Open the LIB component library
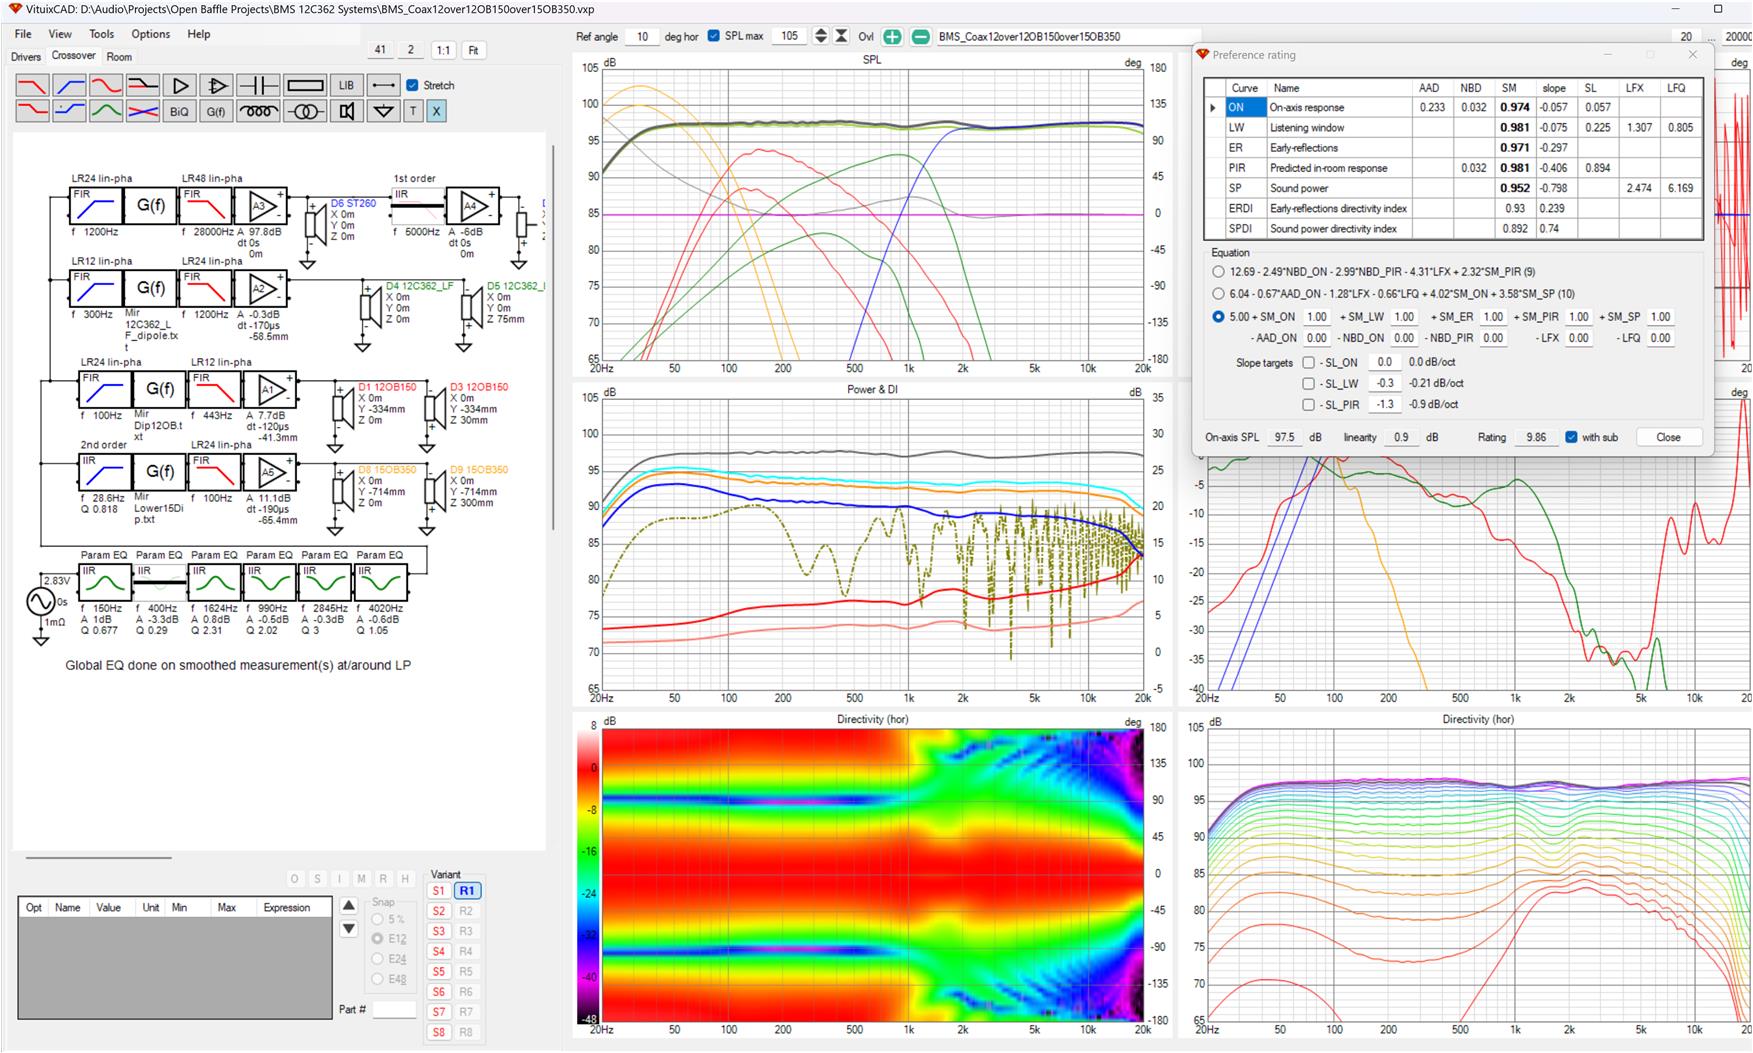This screenshot has width=1753, height=1053. (x=346, y=86)
